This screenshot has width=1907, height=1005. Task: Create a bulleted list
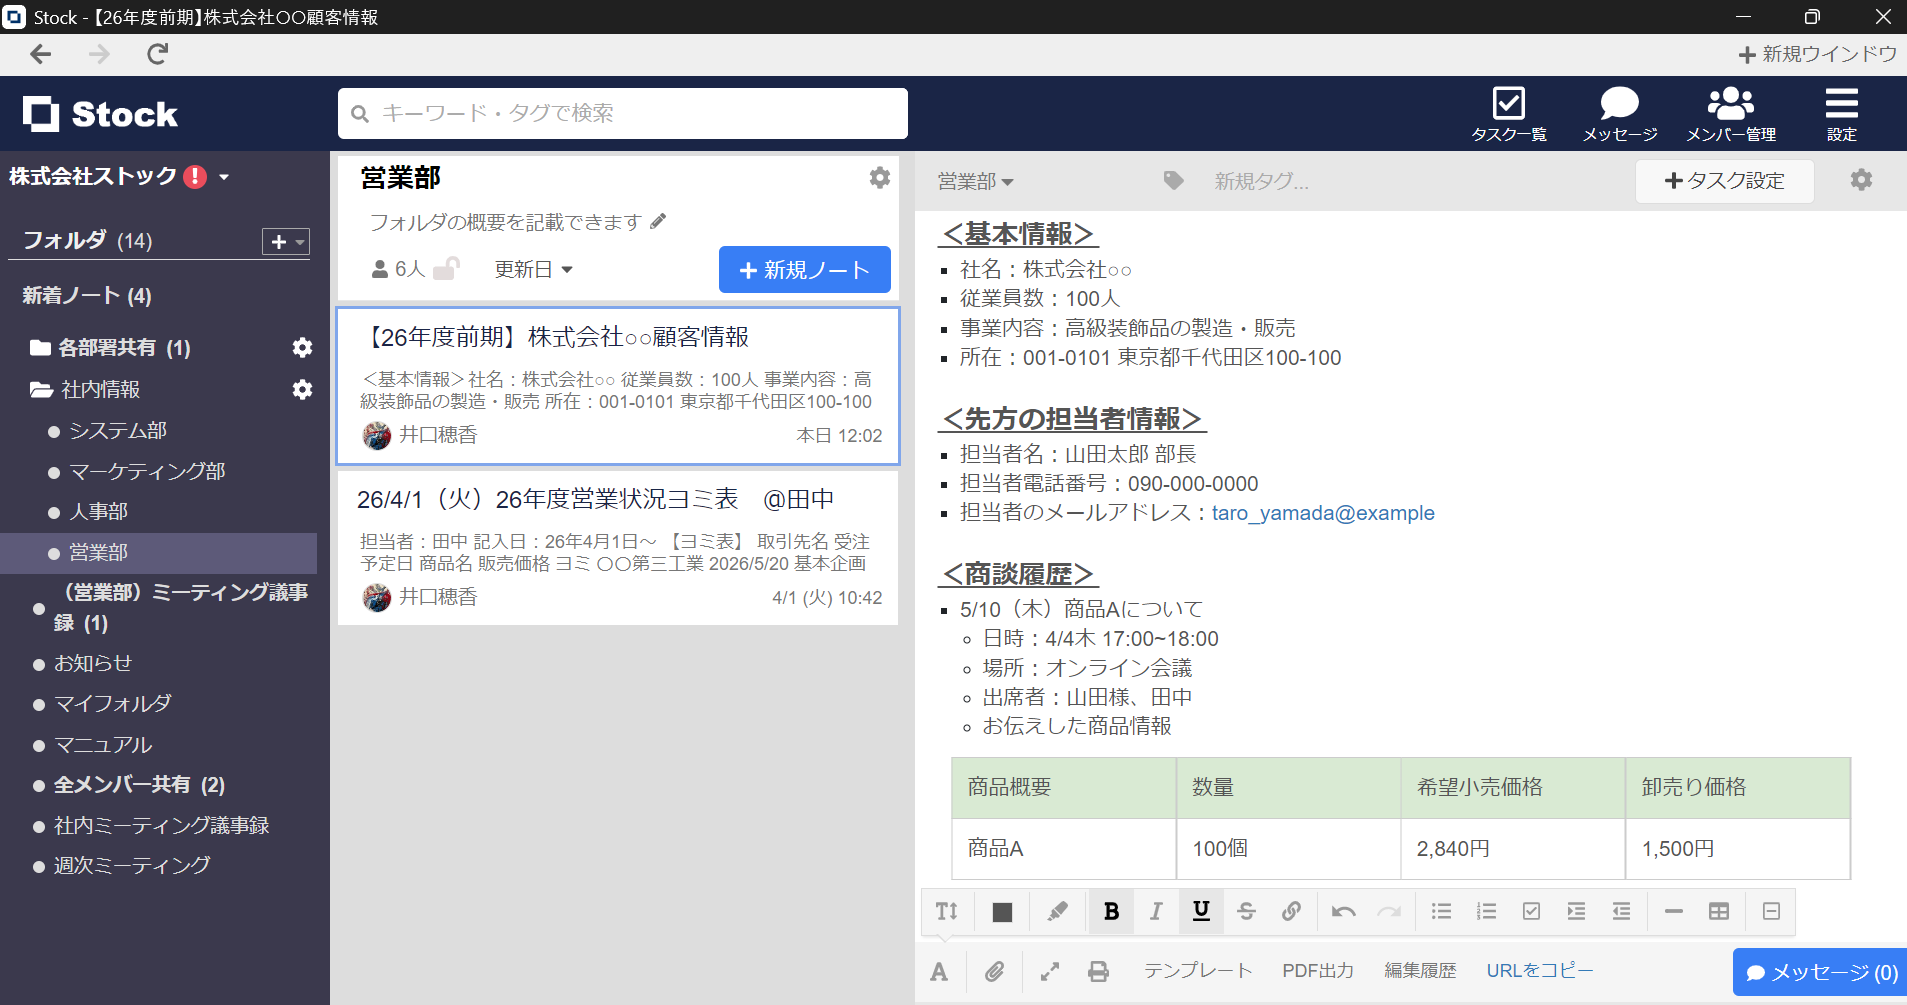point(1440,911)
